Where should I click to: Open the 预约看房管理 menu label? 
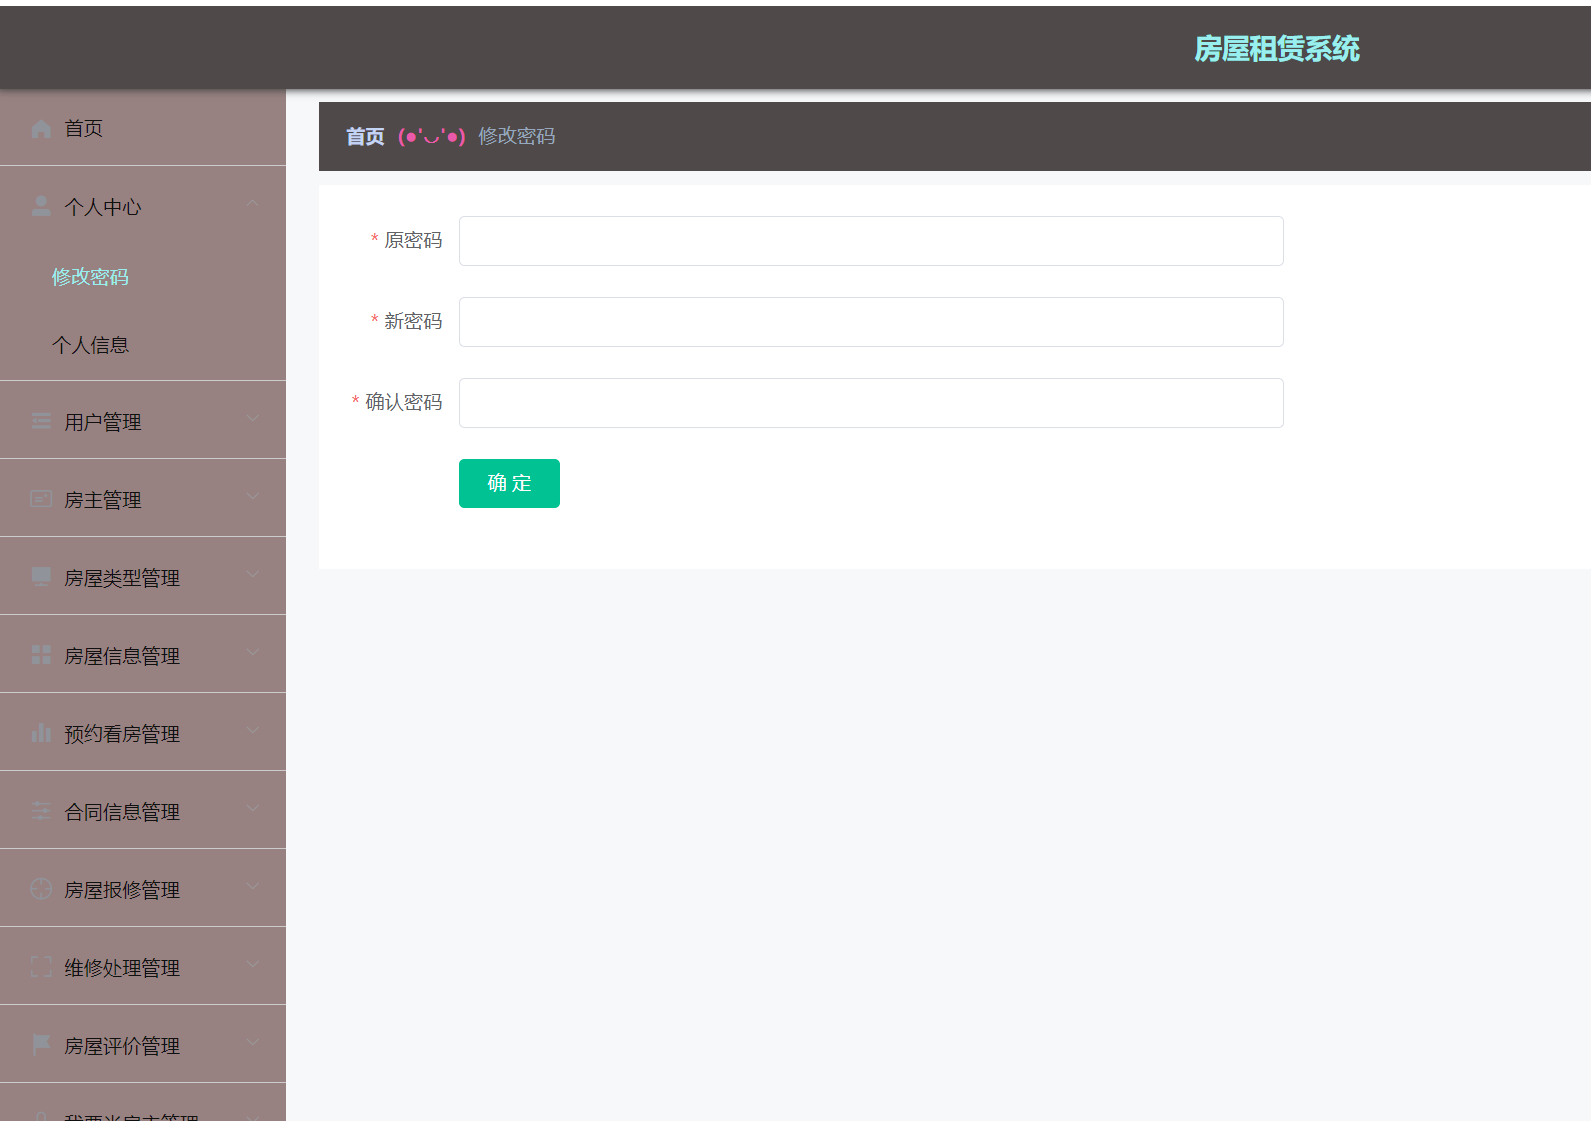(x=122, y=734)
